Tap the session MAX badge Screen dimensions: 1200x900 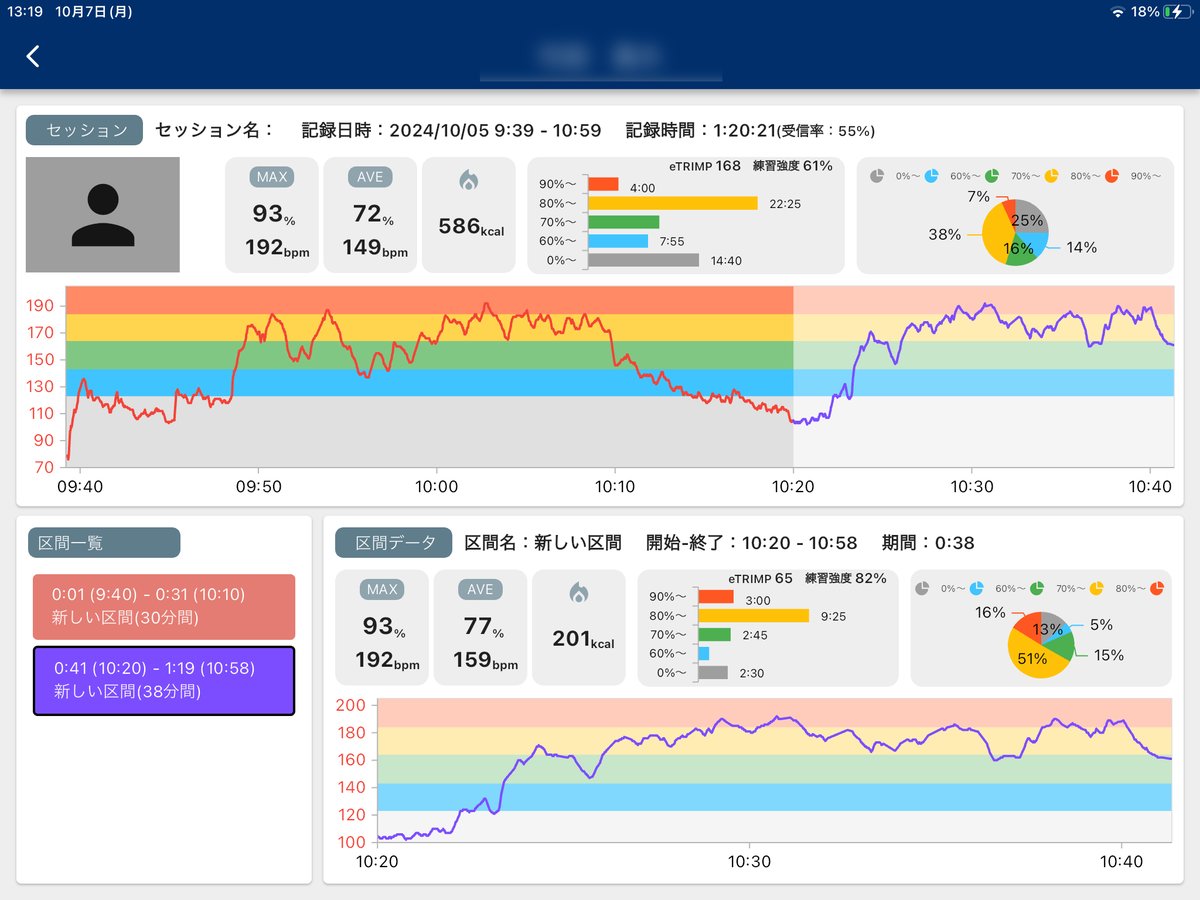(272, 177)
